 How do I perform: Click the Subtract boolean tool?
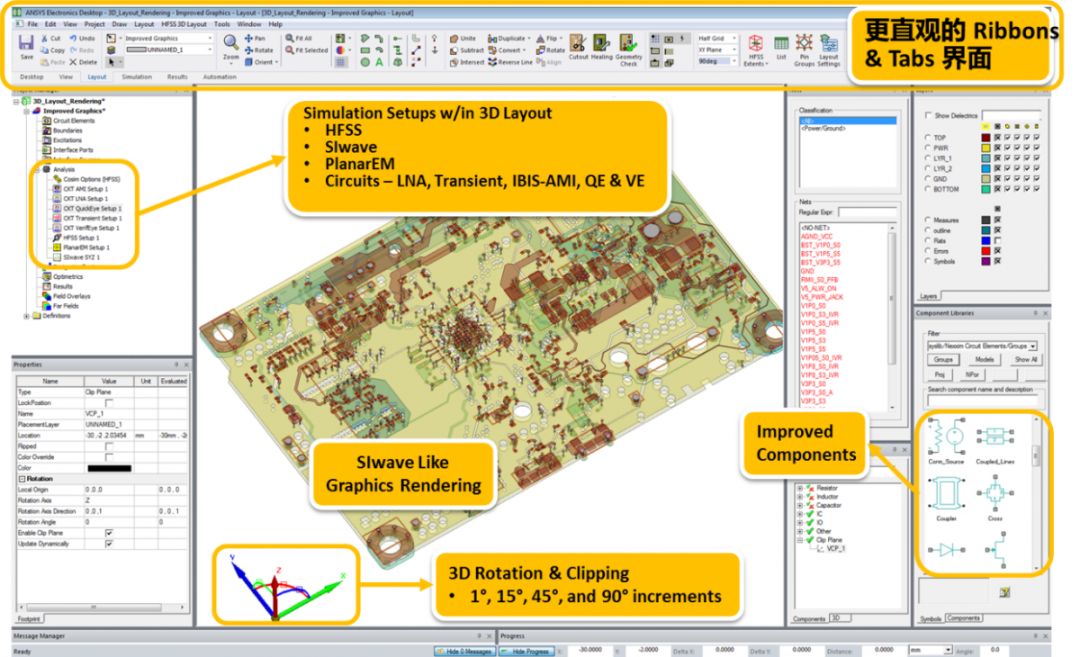coord(467,50)
